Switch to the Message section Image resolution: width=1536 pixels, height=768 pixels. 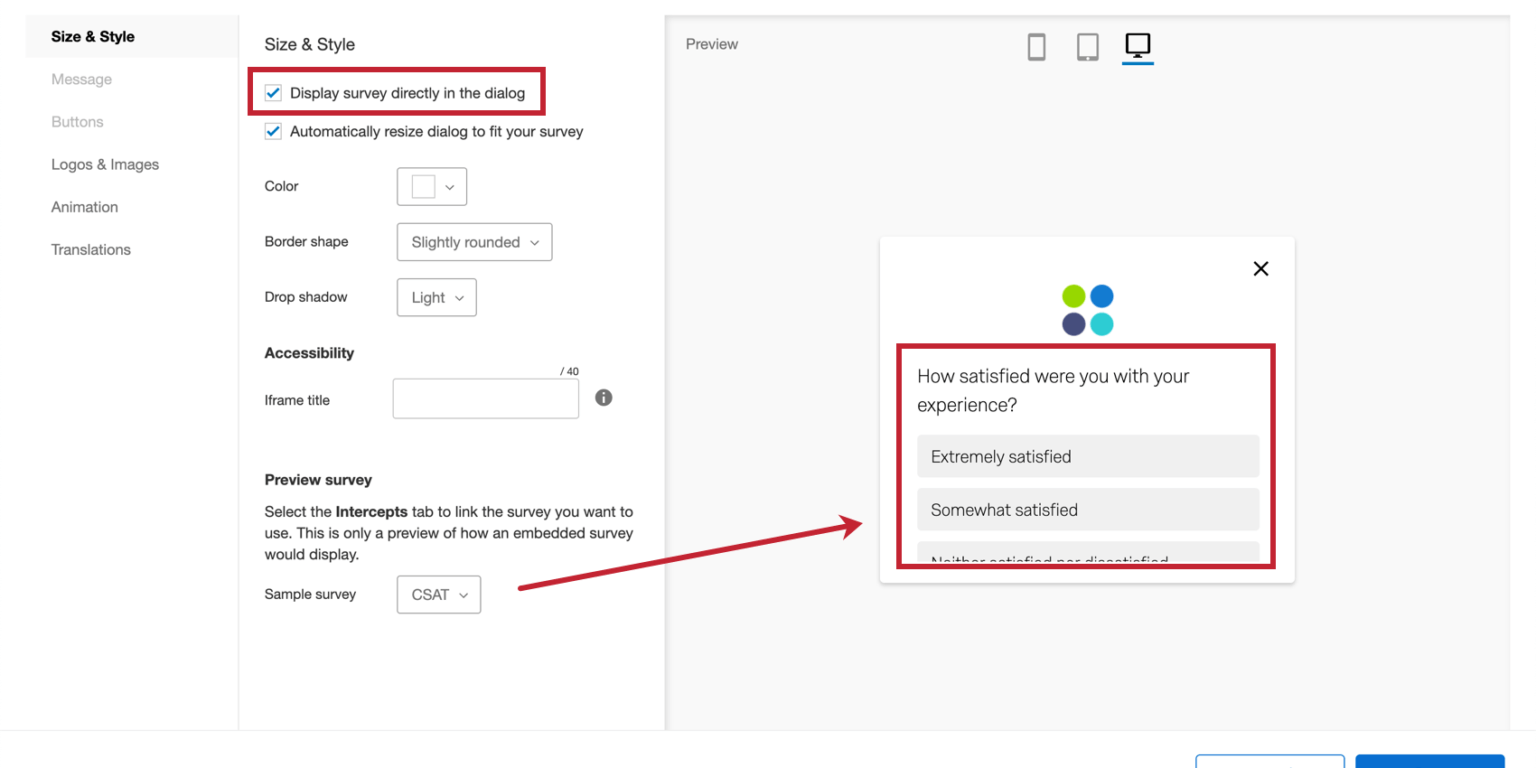[81, 79]
